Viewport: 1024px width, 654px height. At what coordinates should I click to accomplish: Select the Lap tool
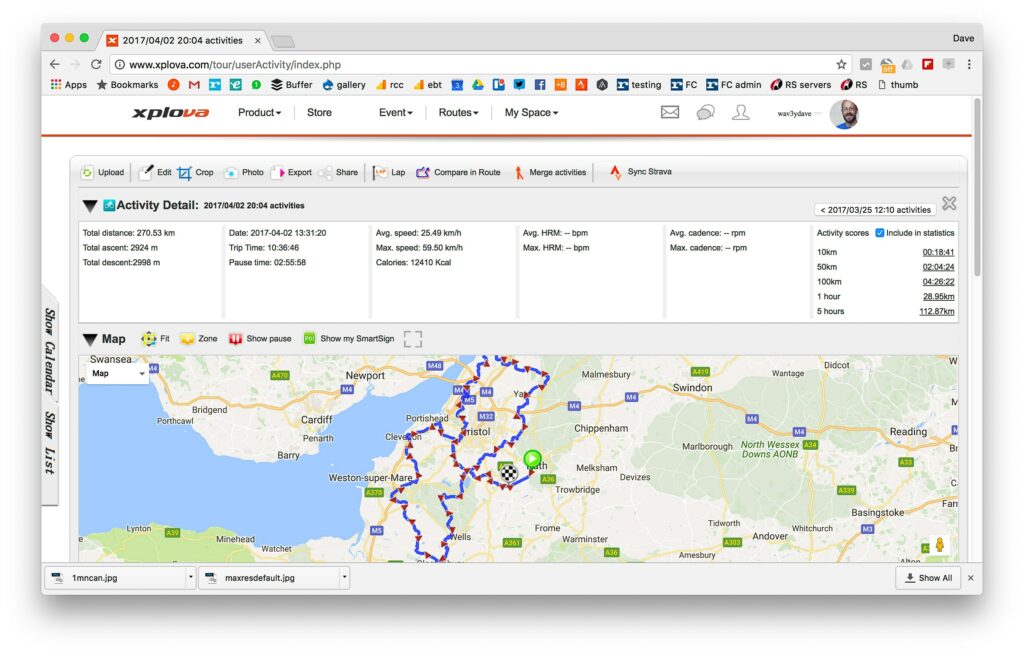pyautogui.click(x=379, y=172)
